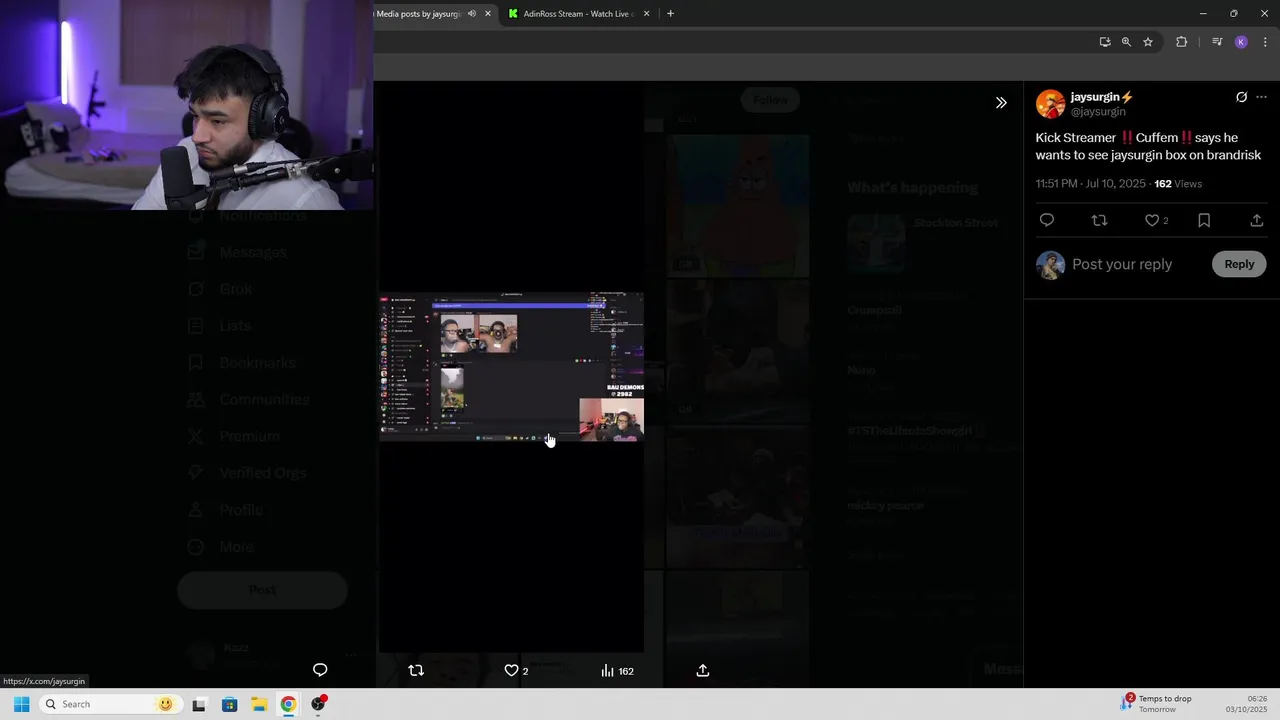Screen dimensions: 1280x720
Task: Open the Chrome extensions puzzle icon
Action: tap(1181, 42)
